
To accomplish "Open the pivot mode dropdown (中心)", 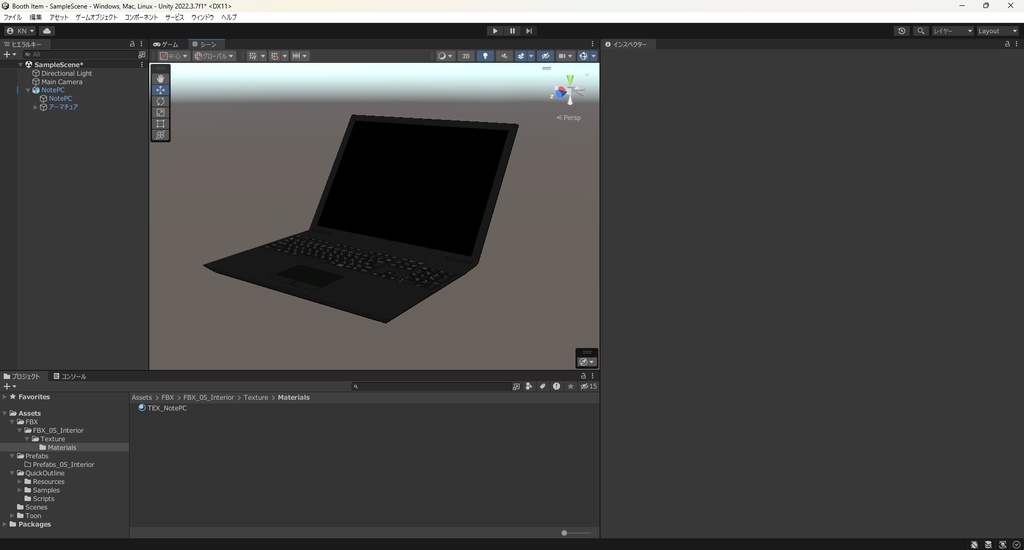I will (173, 56).
